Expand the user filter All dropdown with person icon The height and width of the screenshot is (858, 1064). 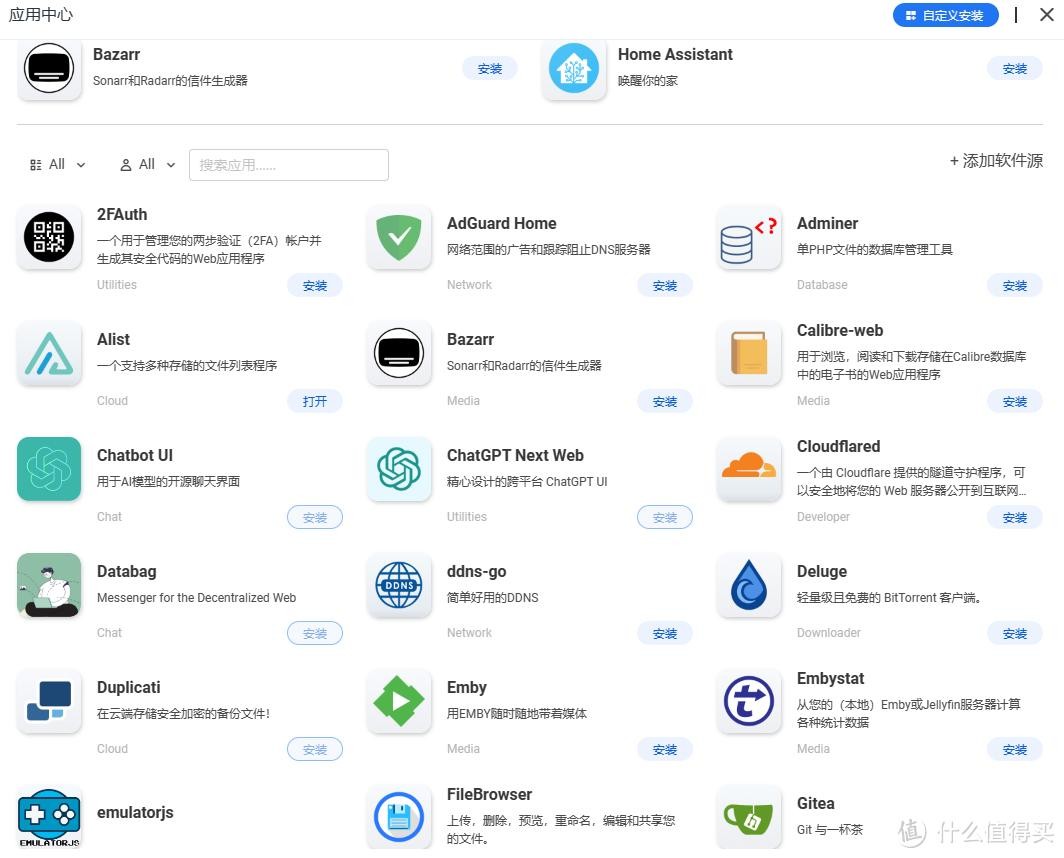tap(148, 165)
